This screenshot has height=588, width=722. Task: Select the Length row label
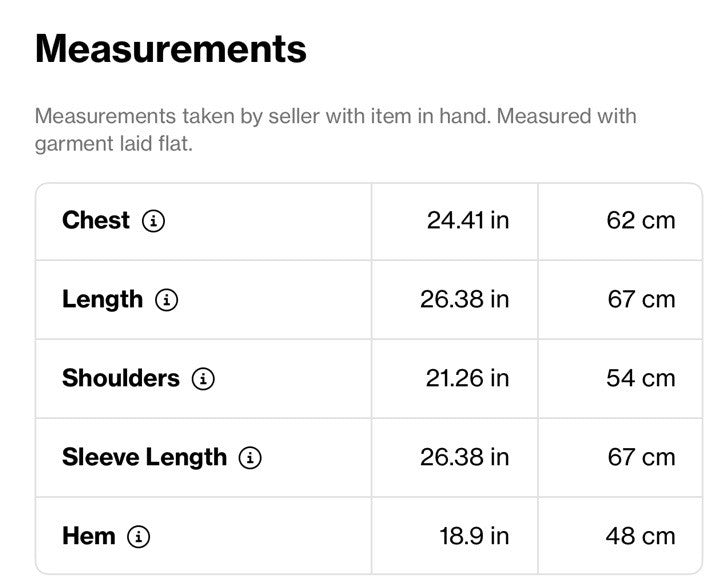[x=102, y=300]
